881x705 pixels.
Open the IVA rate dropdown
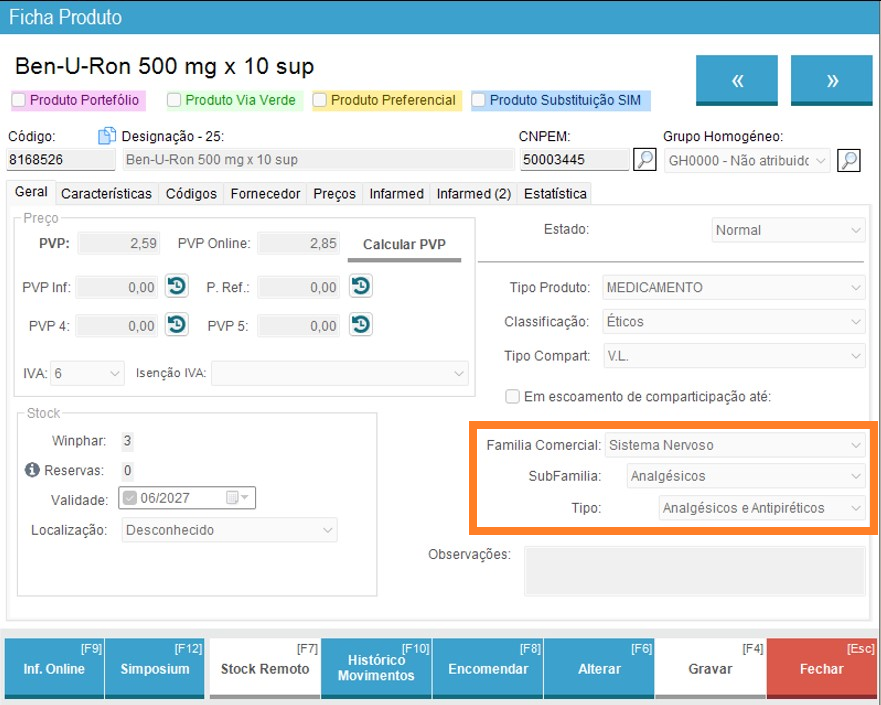pos(87,373)
